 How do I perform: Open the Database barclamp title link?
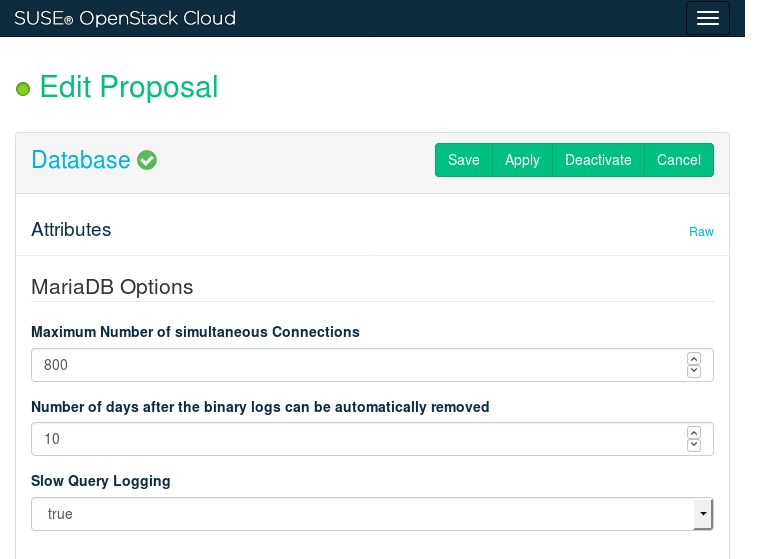click(x=81, y=160)
